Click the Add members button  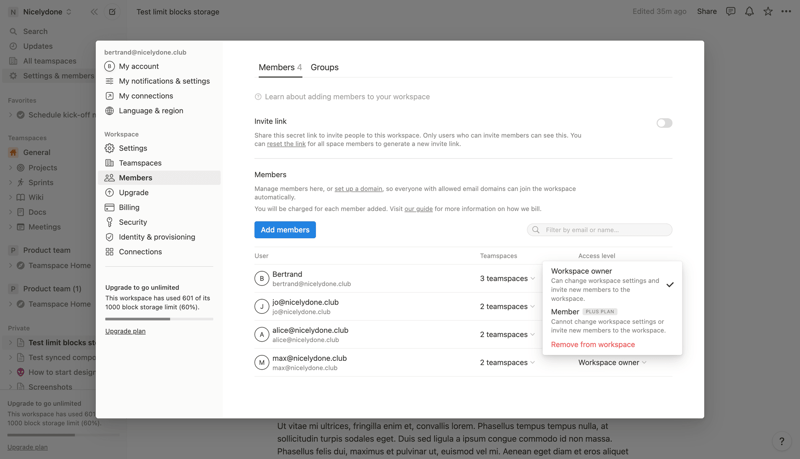285,230
